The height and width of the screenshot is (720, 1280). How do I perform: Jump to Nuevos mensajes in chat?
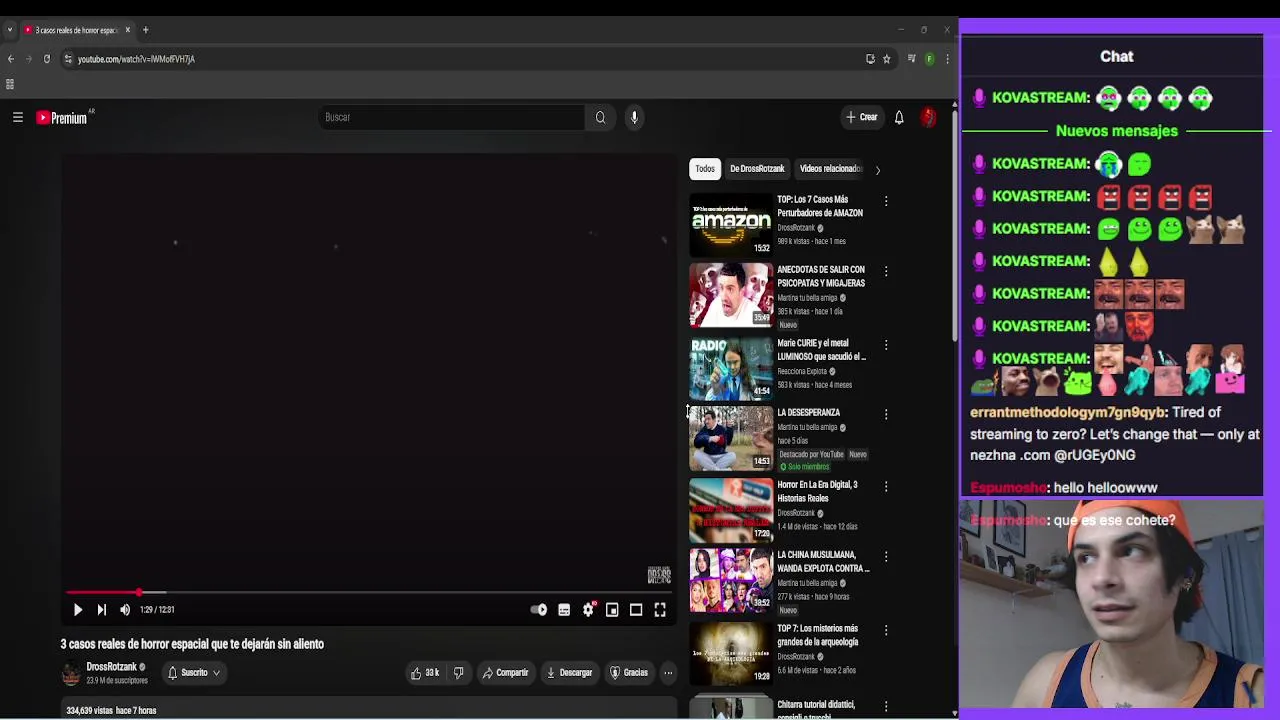(1116, 131)
